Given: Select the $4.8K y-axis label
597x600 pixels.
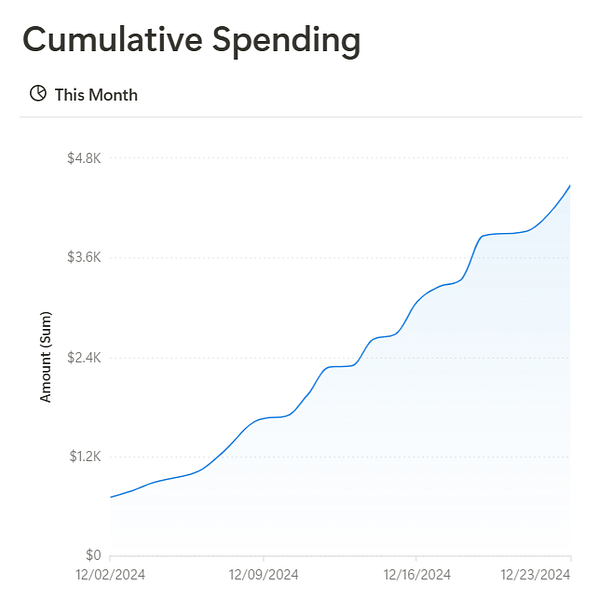Looking at the screenshot, I should pyautogui.click(x=84, y=158).
